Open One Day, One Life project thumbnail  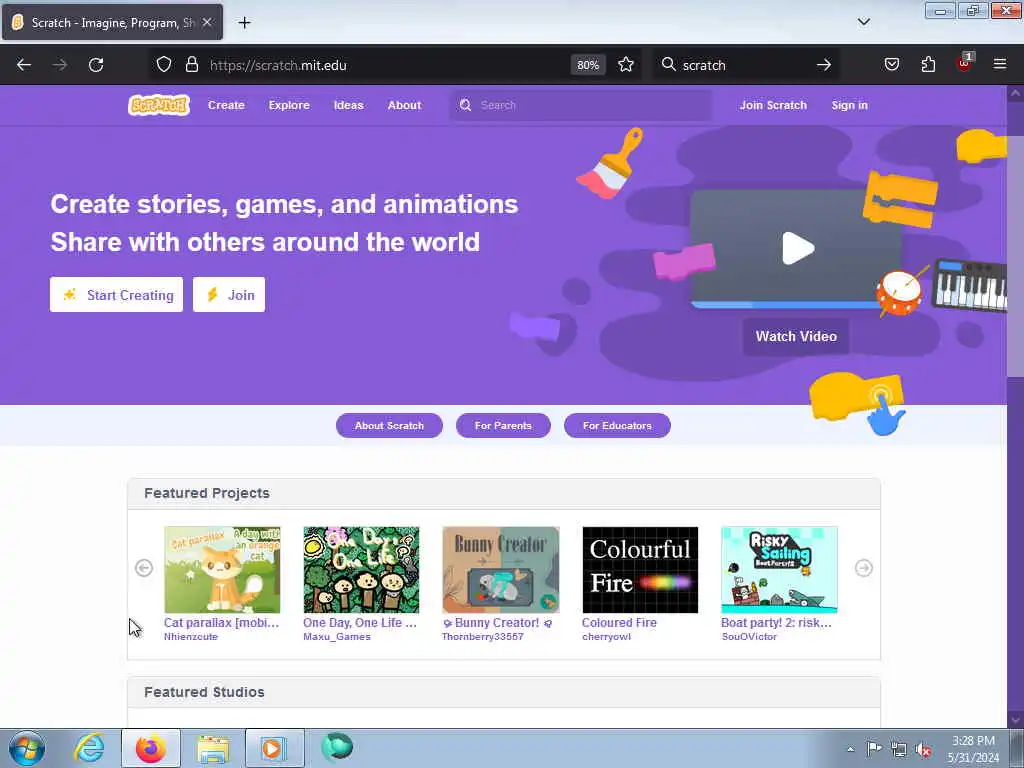(361, 570)
